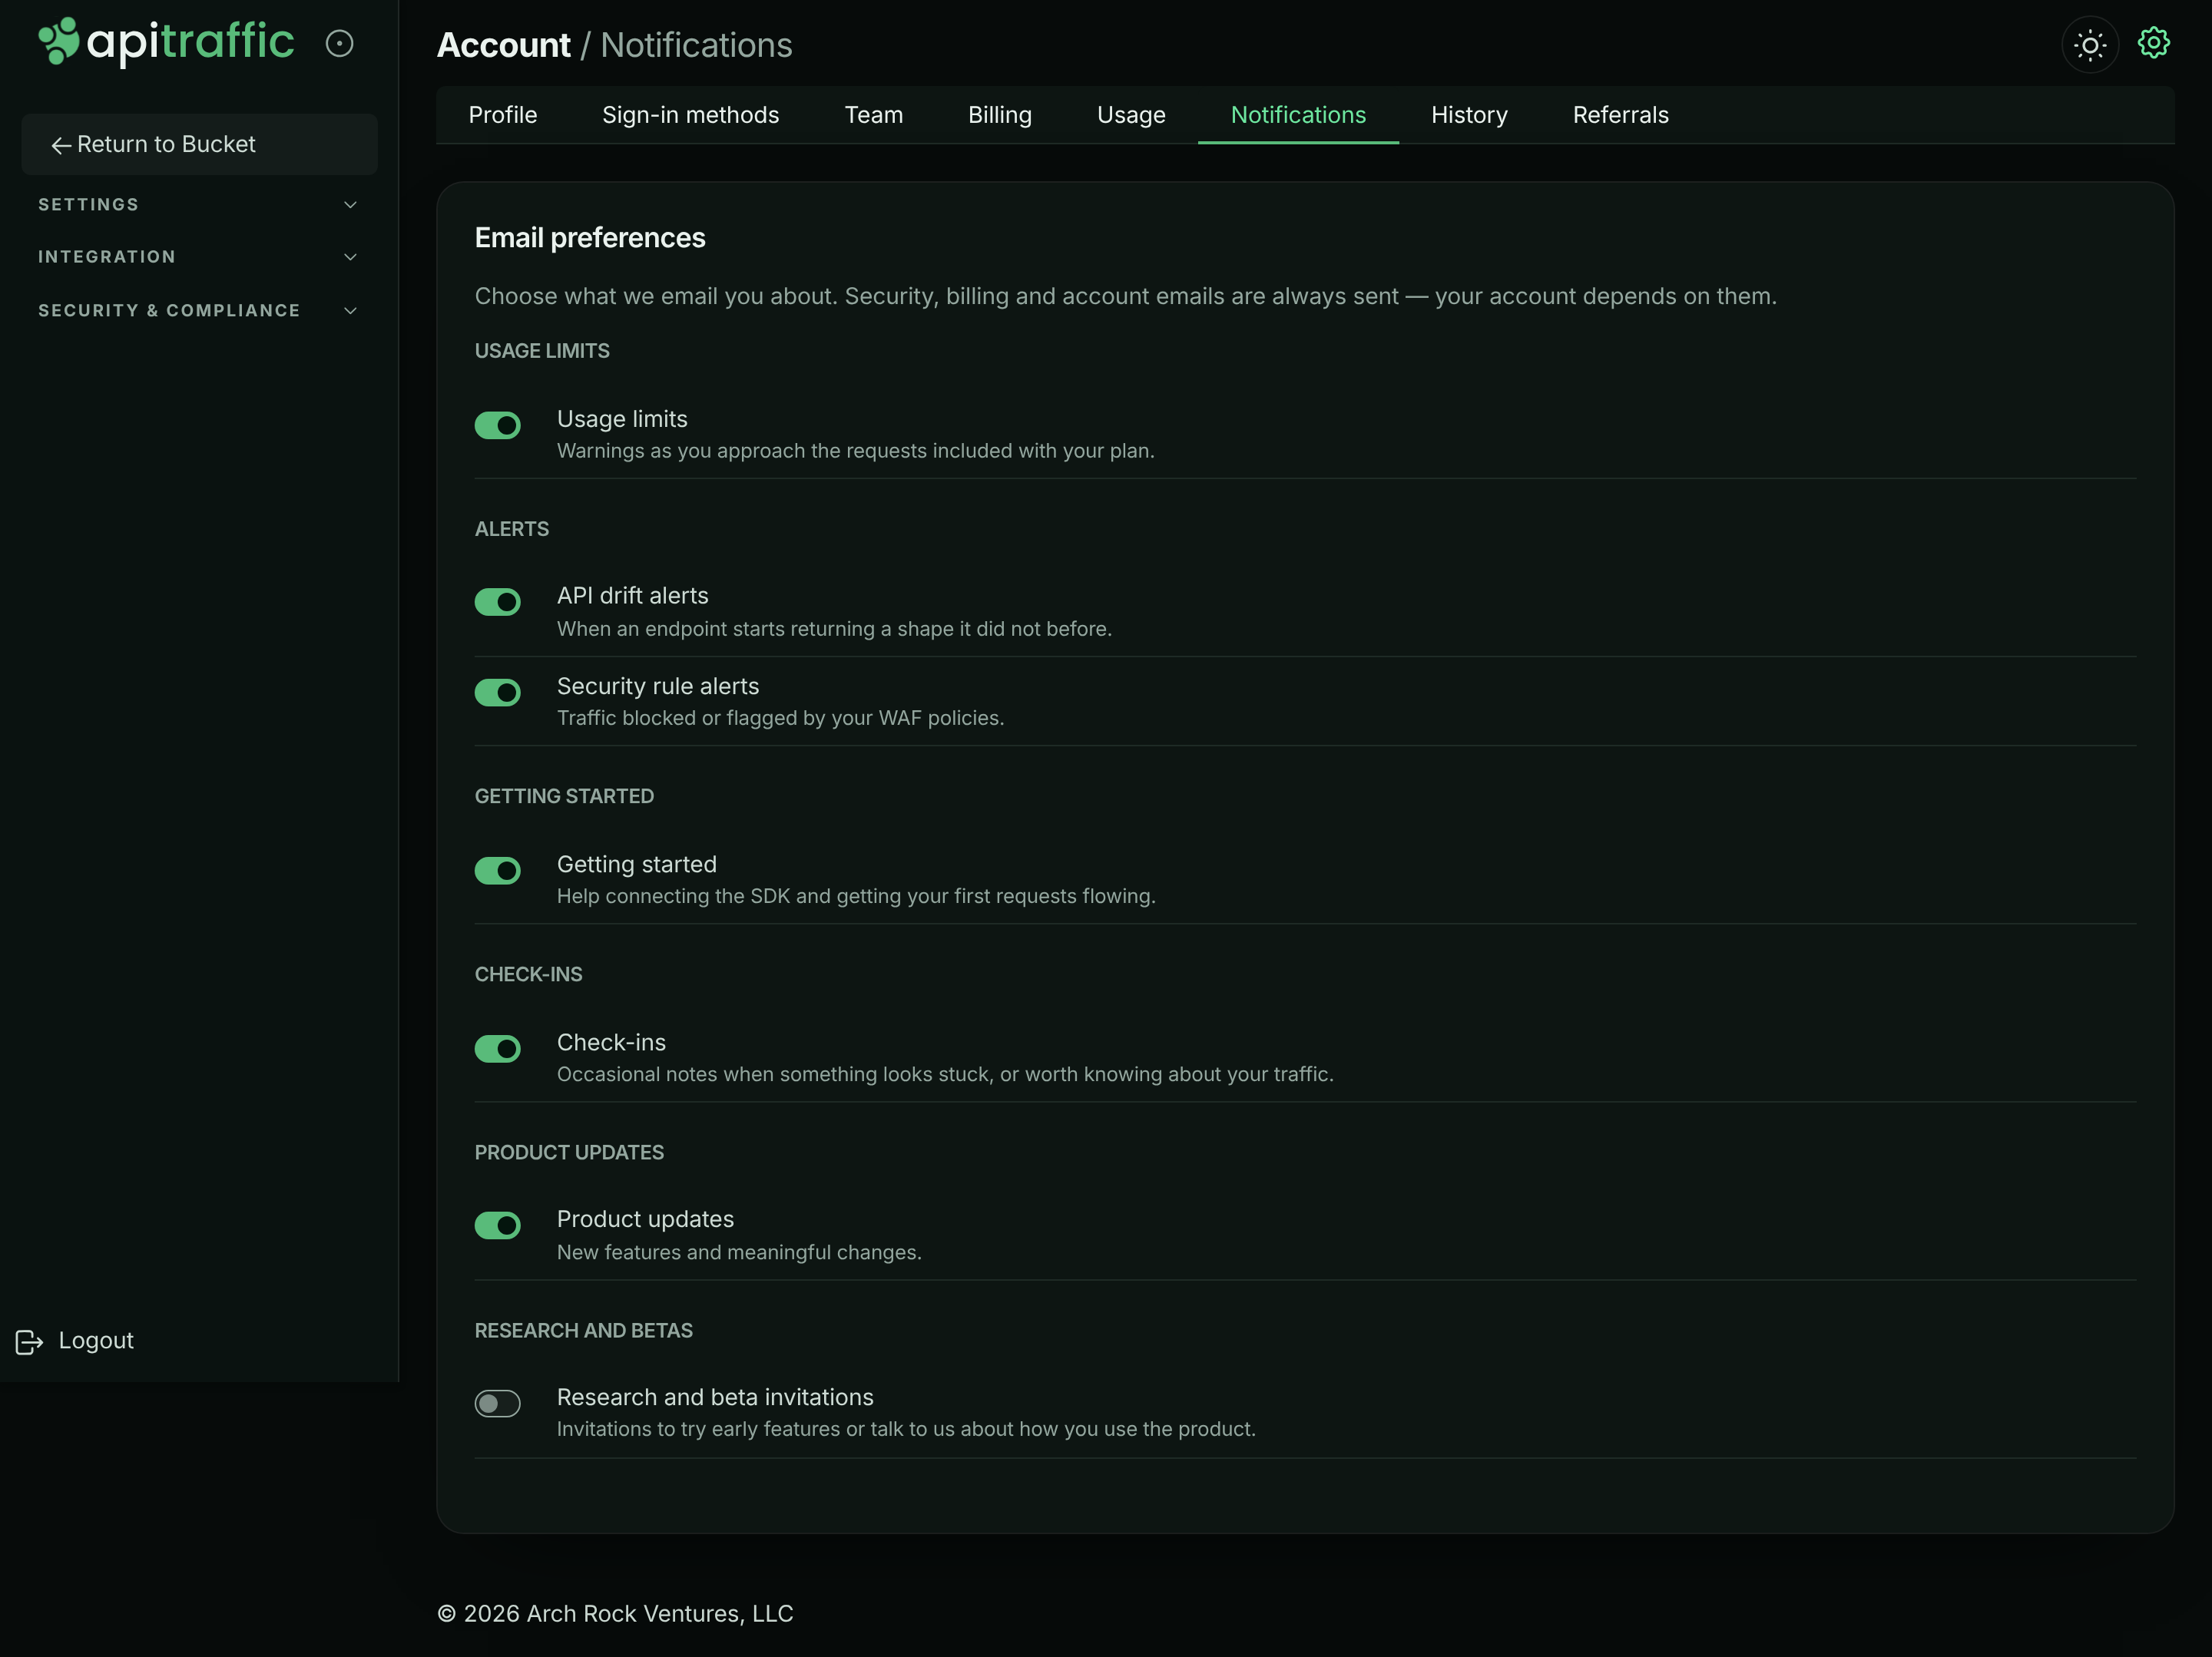Expand the Integration sidebar section

(199, 257)
